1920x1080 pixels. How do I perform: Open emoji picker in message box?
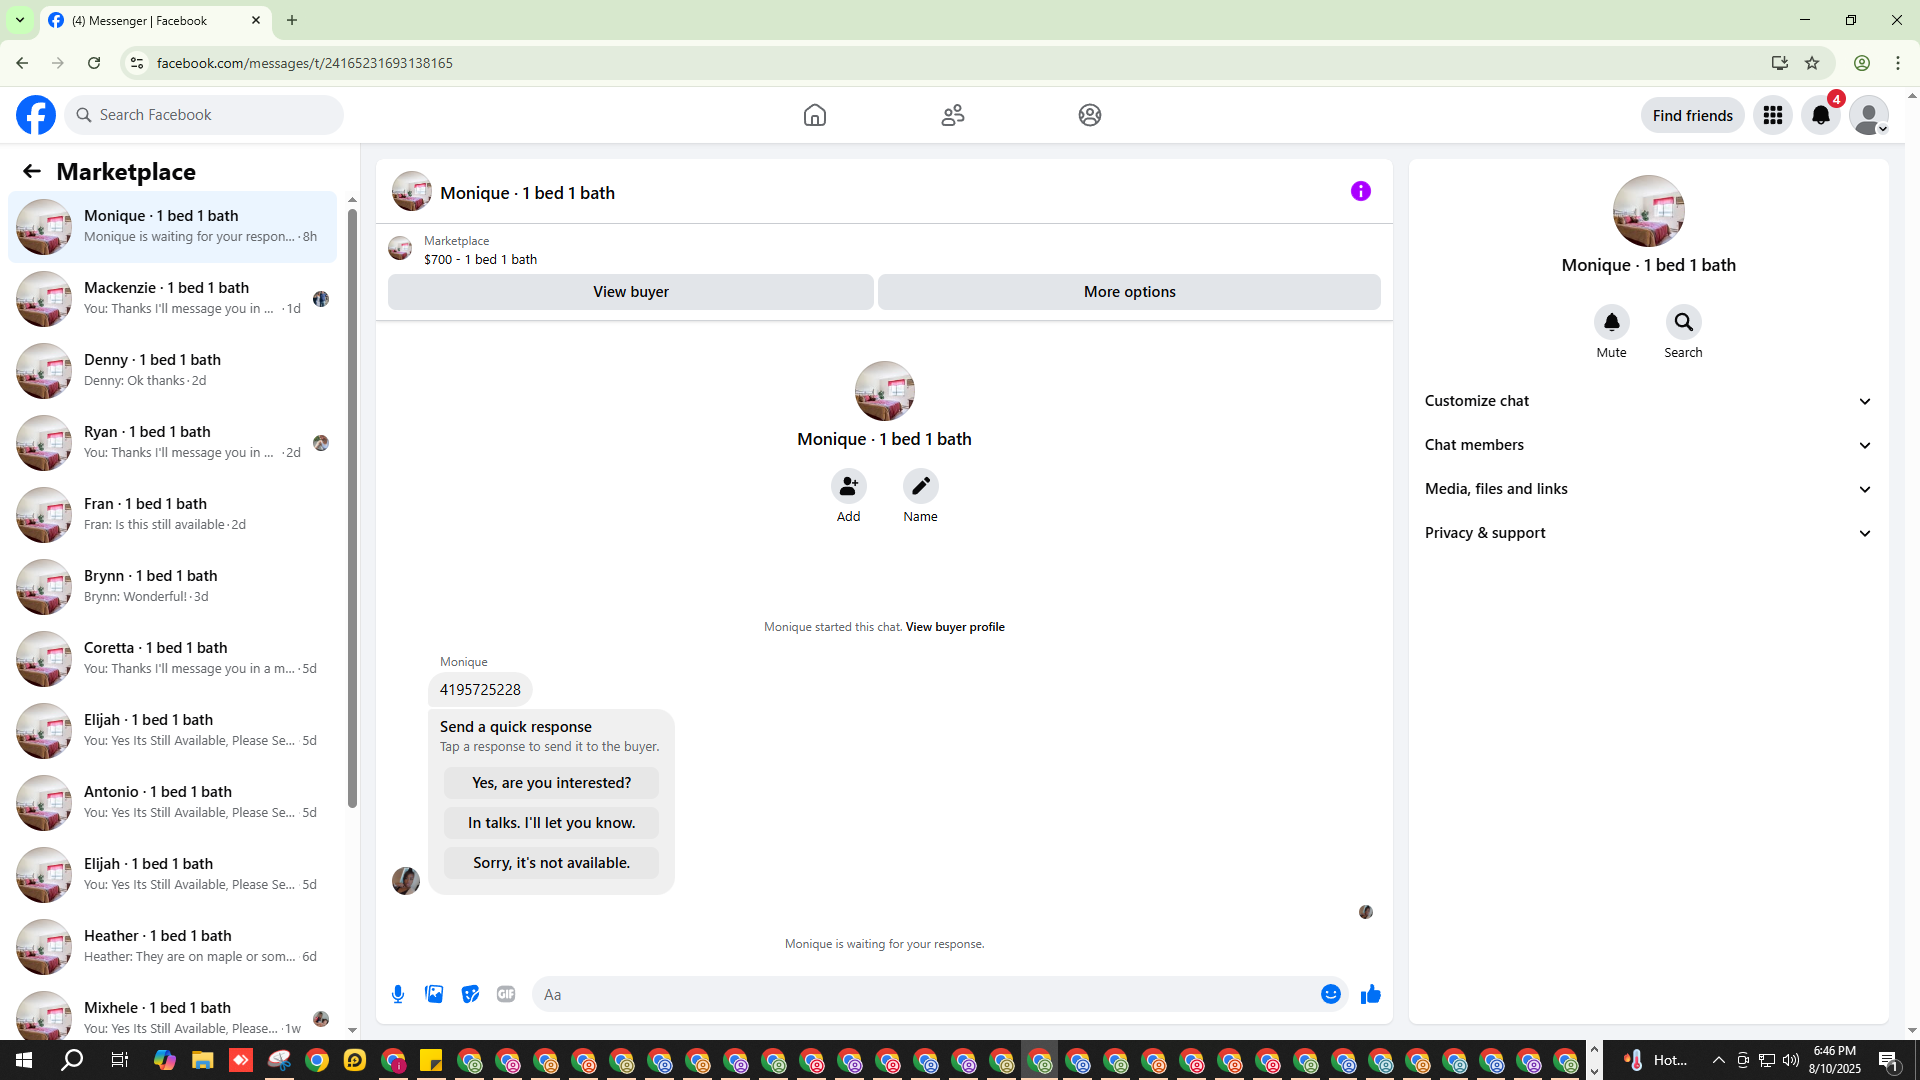click(1330, 994)
